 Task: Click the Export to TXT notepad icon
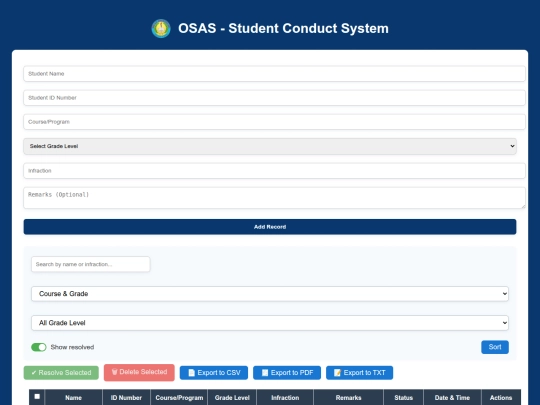tap(338, 373)
